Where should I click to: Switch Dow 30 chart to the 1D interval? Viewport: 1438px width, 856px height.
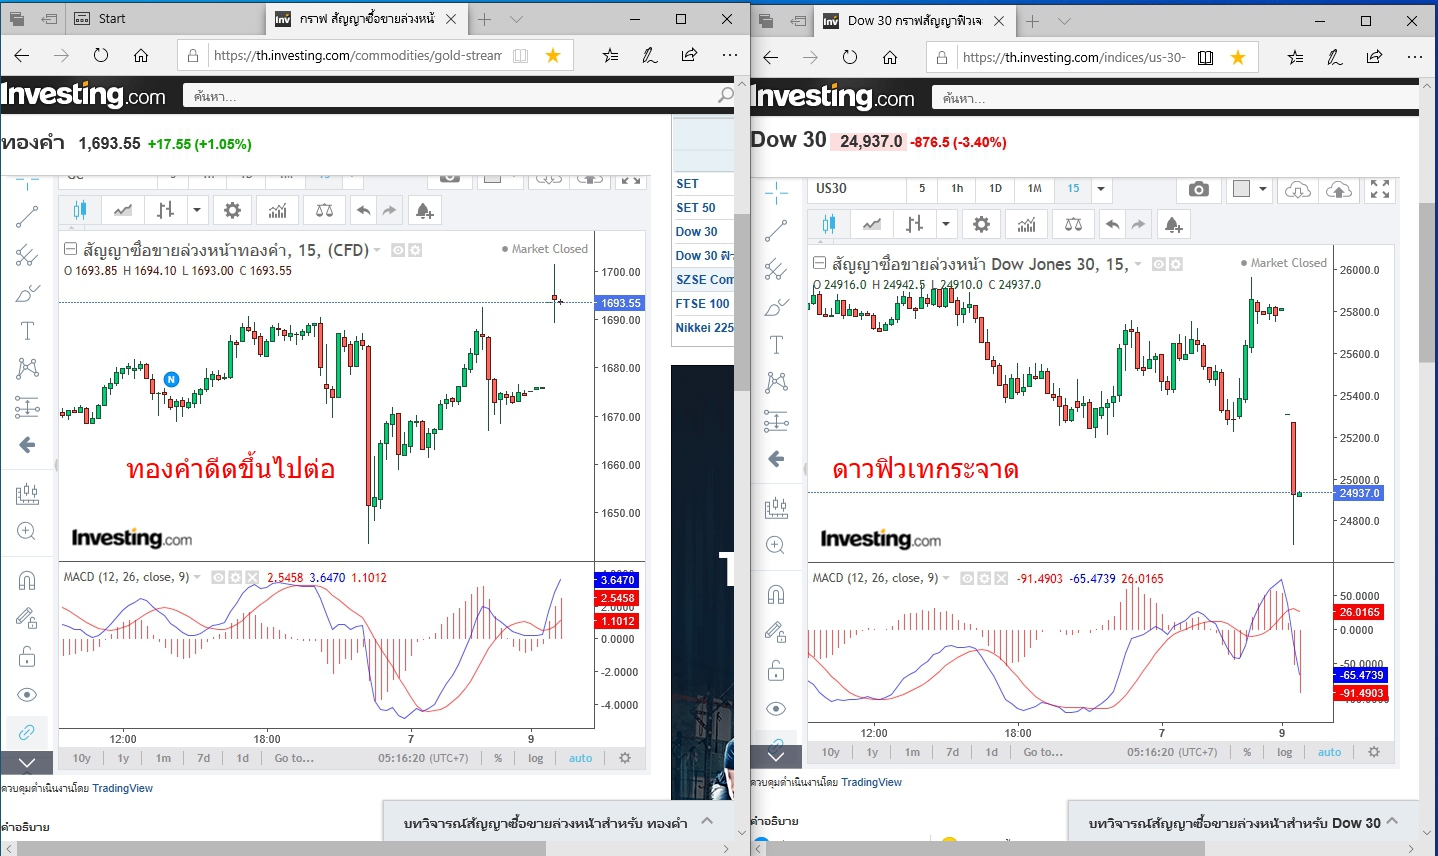(x=995, y=189)
